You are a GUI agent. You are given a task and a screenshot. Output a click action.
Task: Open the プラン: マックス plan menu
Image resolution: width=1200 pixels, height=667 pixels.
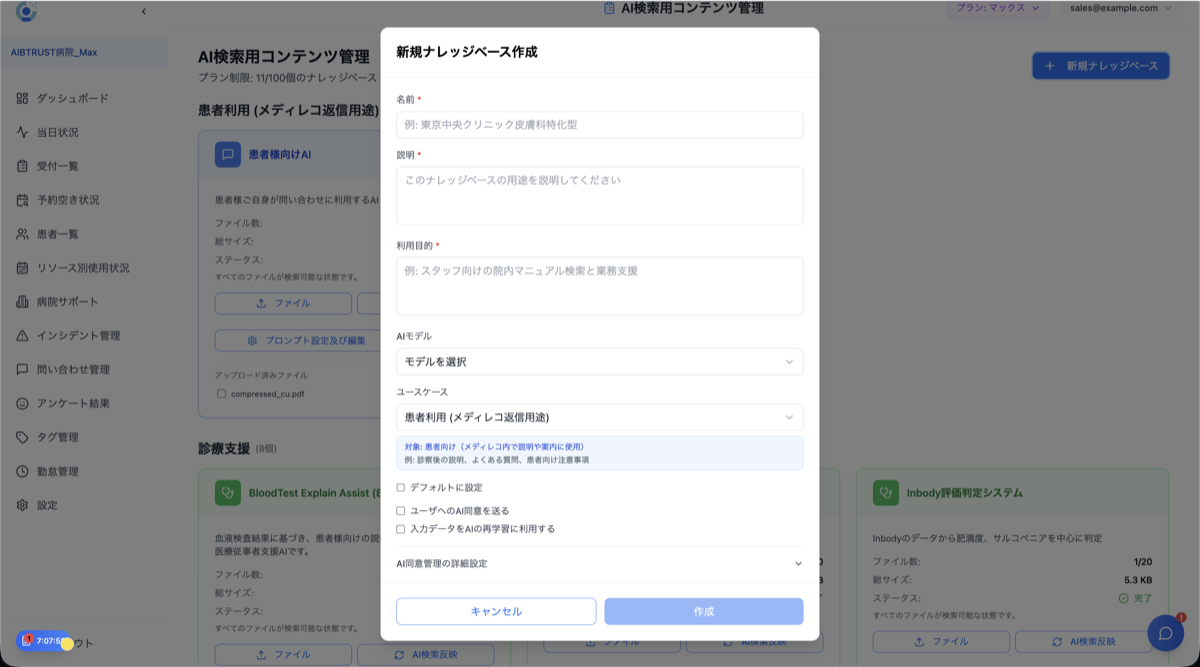[x=998, y=11]
